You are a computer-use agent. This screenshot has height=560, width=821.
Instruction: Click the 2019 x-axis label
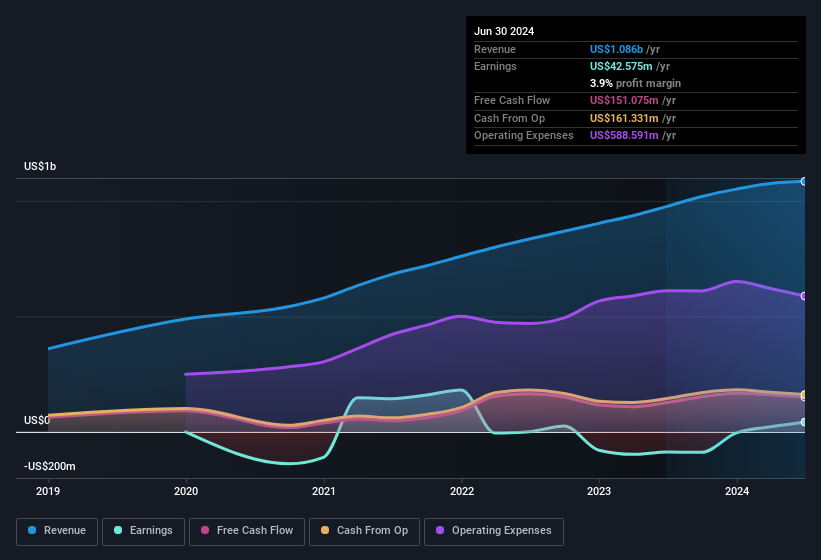coord(48,491)
